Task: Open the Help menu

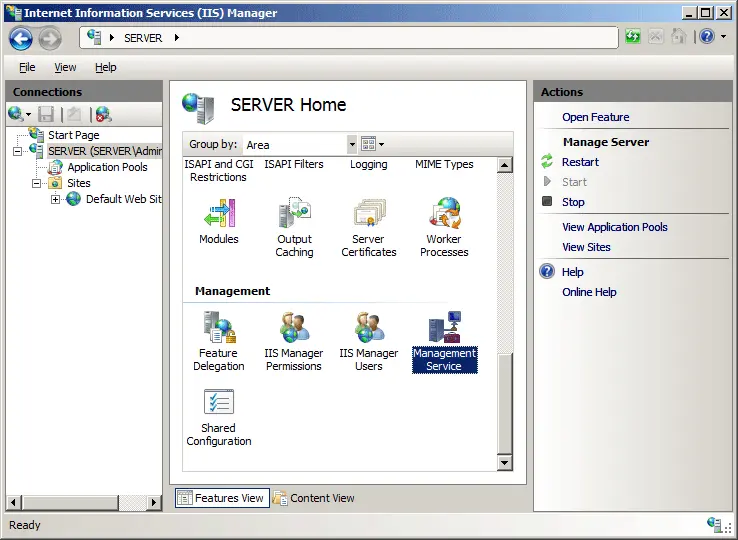Action: [105, 67]
